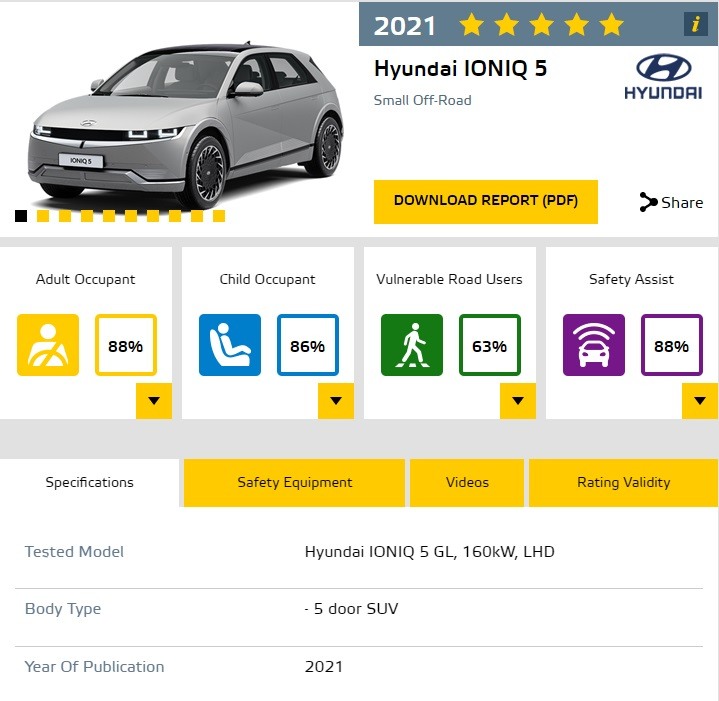Open the Videos tab

(467, 483)
